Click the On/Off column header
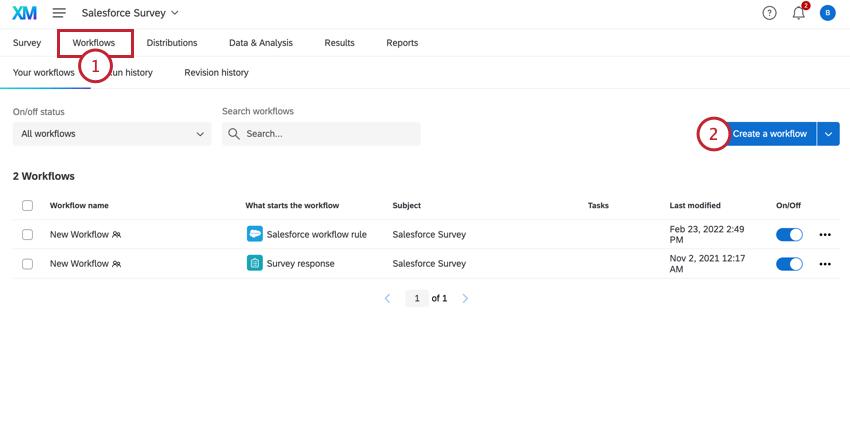The image size is (850, 425). (x=788, y=205)
